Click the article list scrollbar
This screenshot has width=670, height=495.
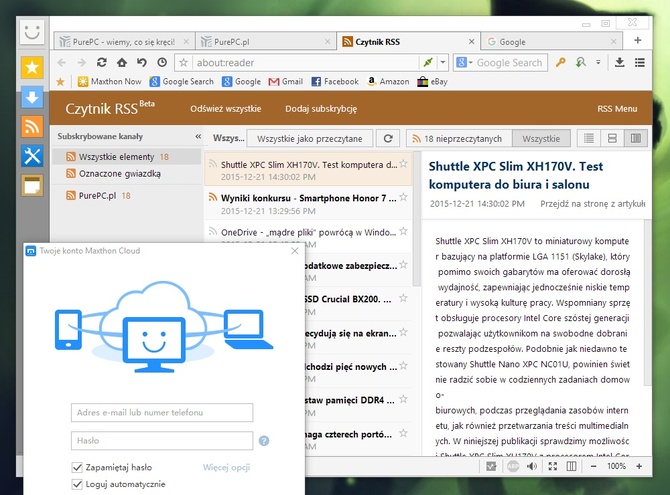(417, 219)
